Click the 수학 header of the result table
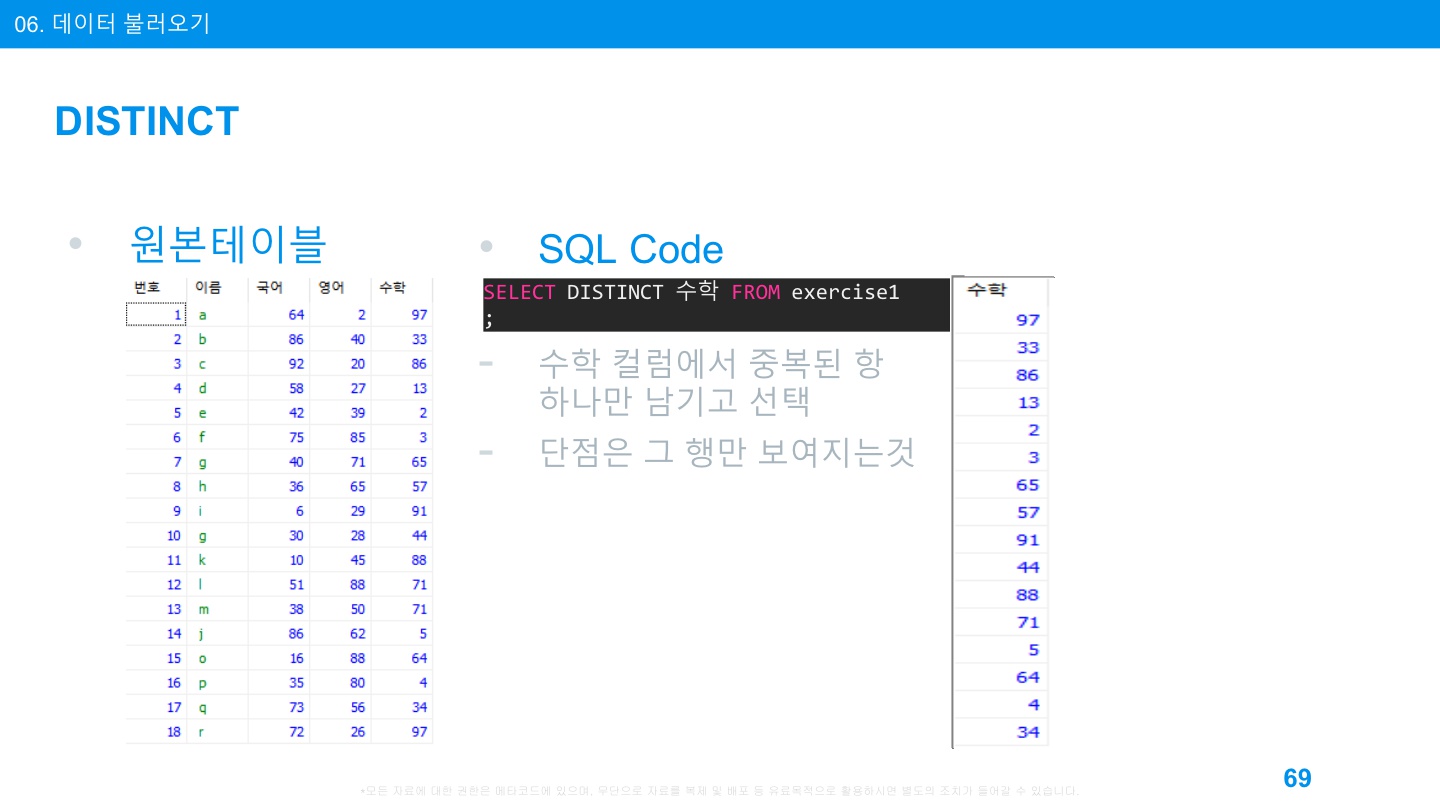The height and width of the screenshot is (810, 1440). (x=987, y=289)
